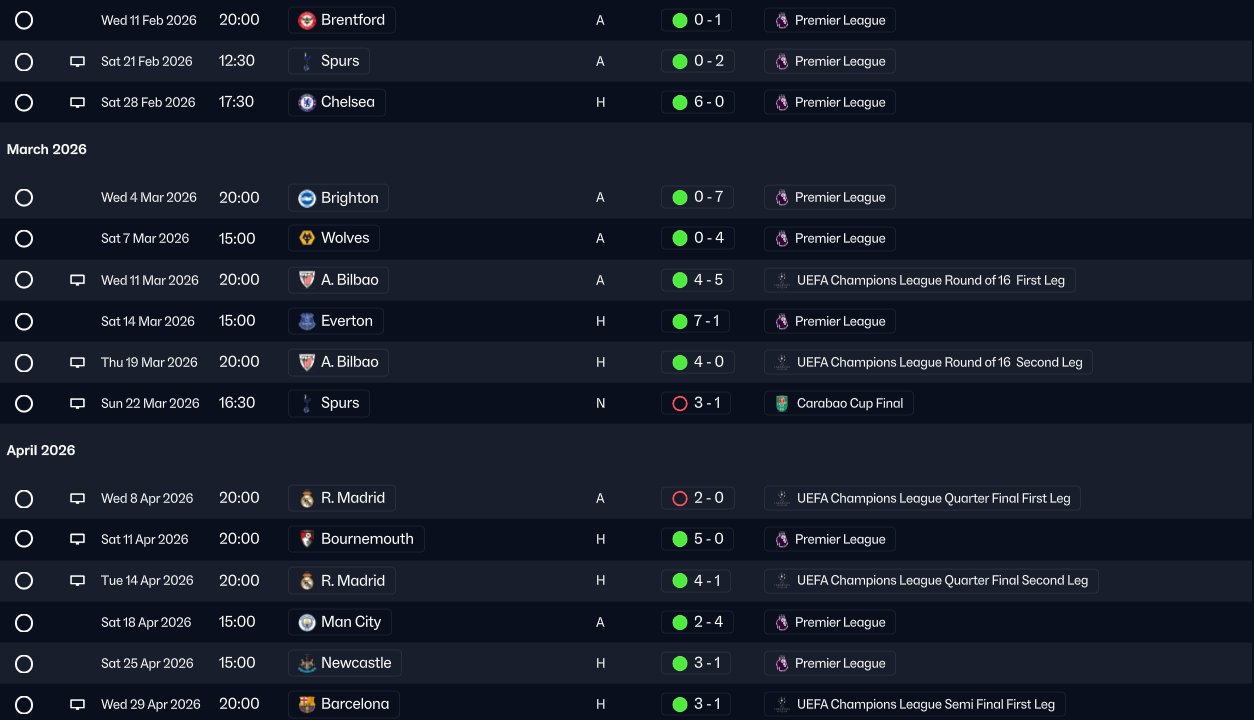Click the Everton club crest
The width and height of the screenshot is (1254, 720).
click(307, 321)
